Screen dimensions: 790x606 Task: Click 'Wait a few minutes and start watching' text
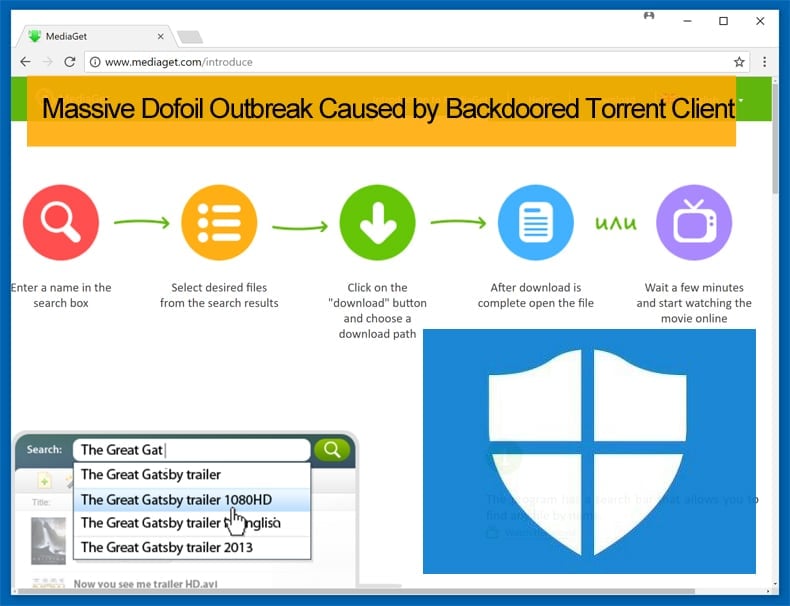click(x=694, y=303)
